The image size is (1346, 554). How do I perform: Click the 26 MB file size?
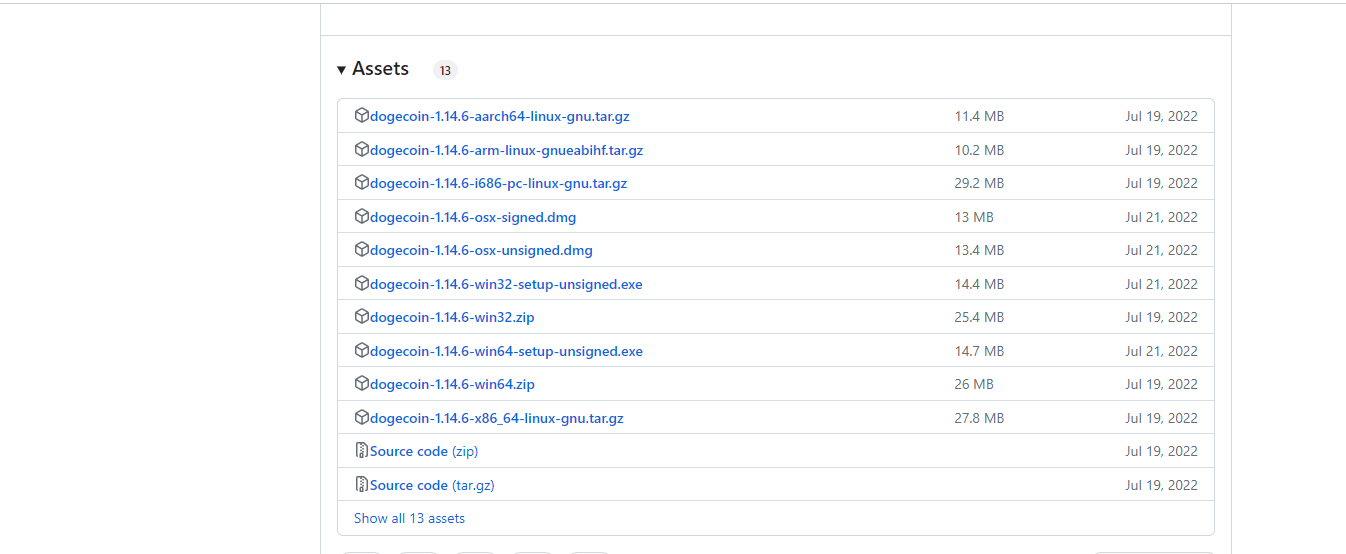click(974, 384)
